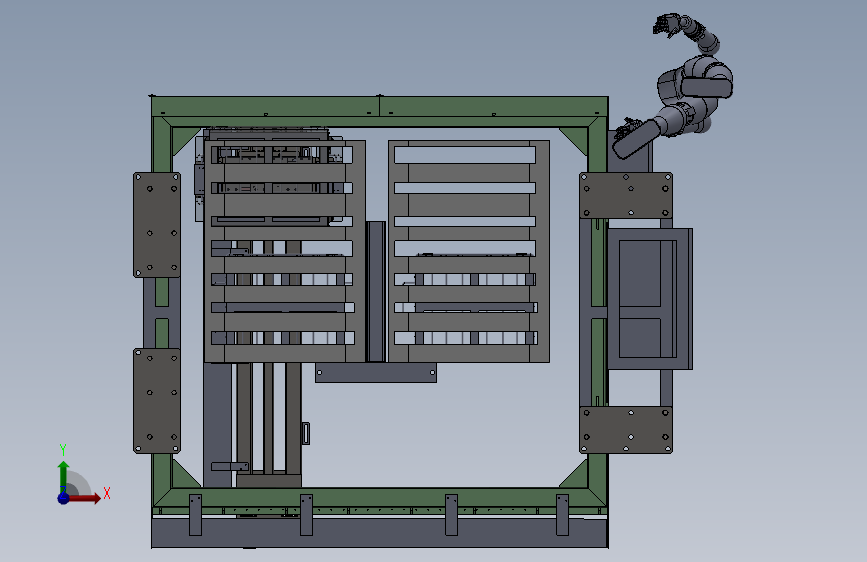The width and height of the screenshot is (867, 562).
Task: Select the right rack panel with empty slots
Action: [469, 252]
